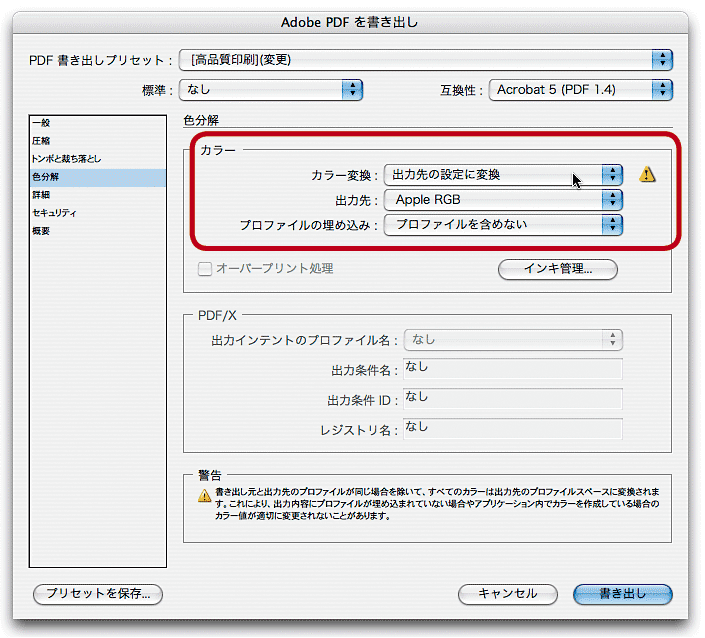Click the PDF/X group label

point(217,316)
